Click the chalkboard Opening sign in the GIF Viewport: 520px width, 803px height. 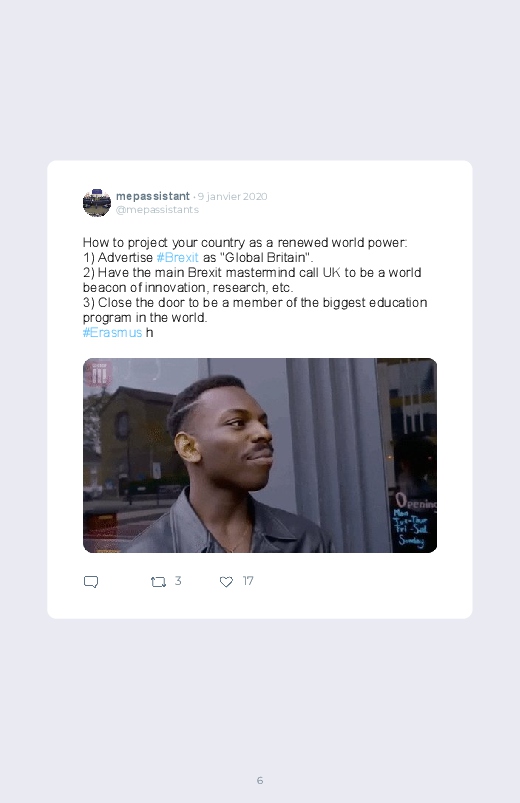[415, 520]
